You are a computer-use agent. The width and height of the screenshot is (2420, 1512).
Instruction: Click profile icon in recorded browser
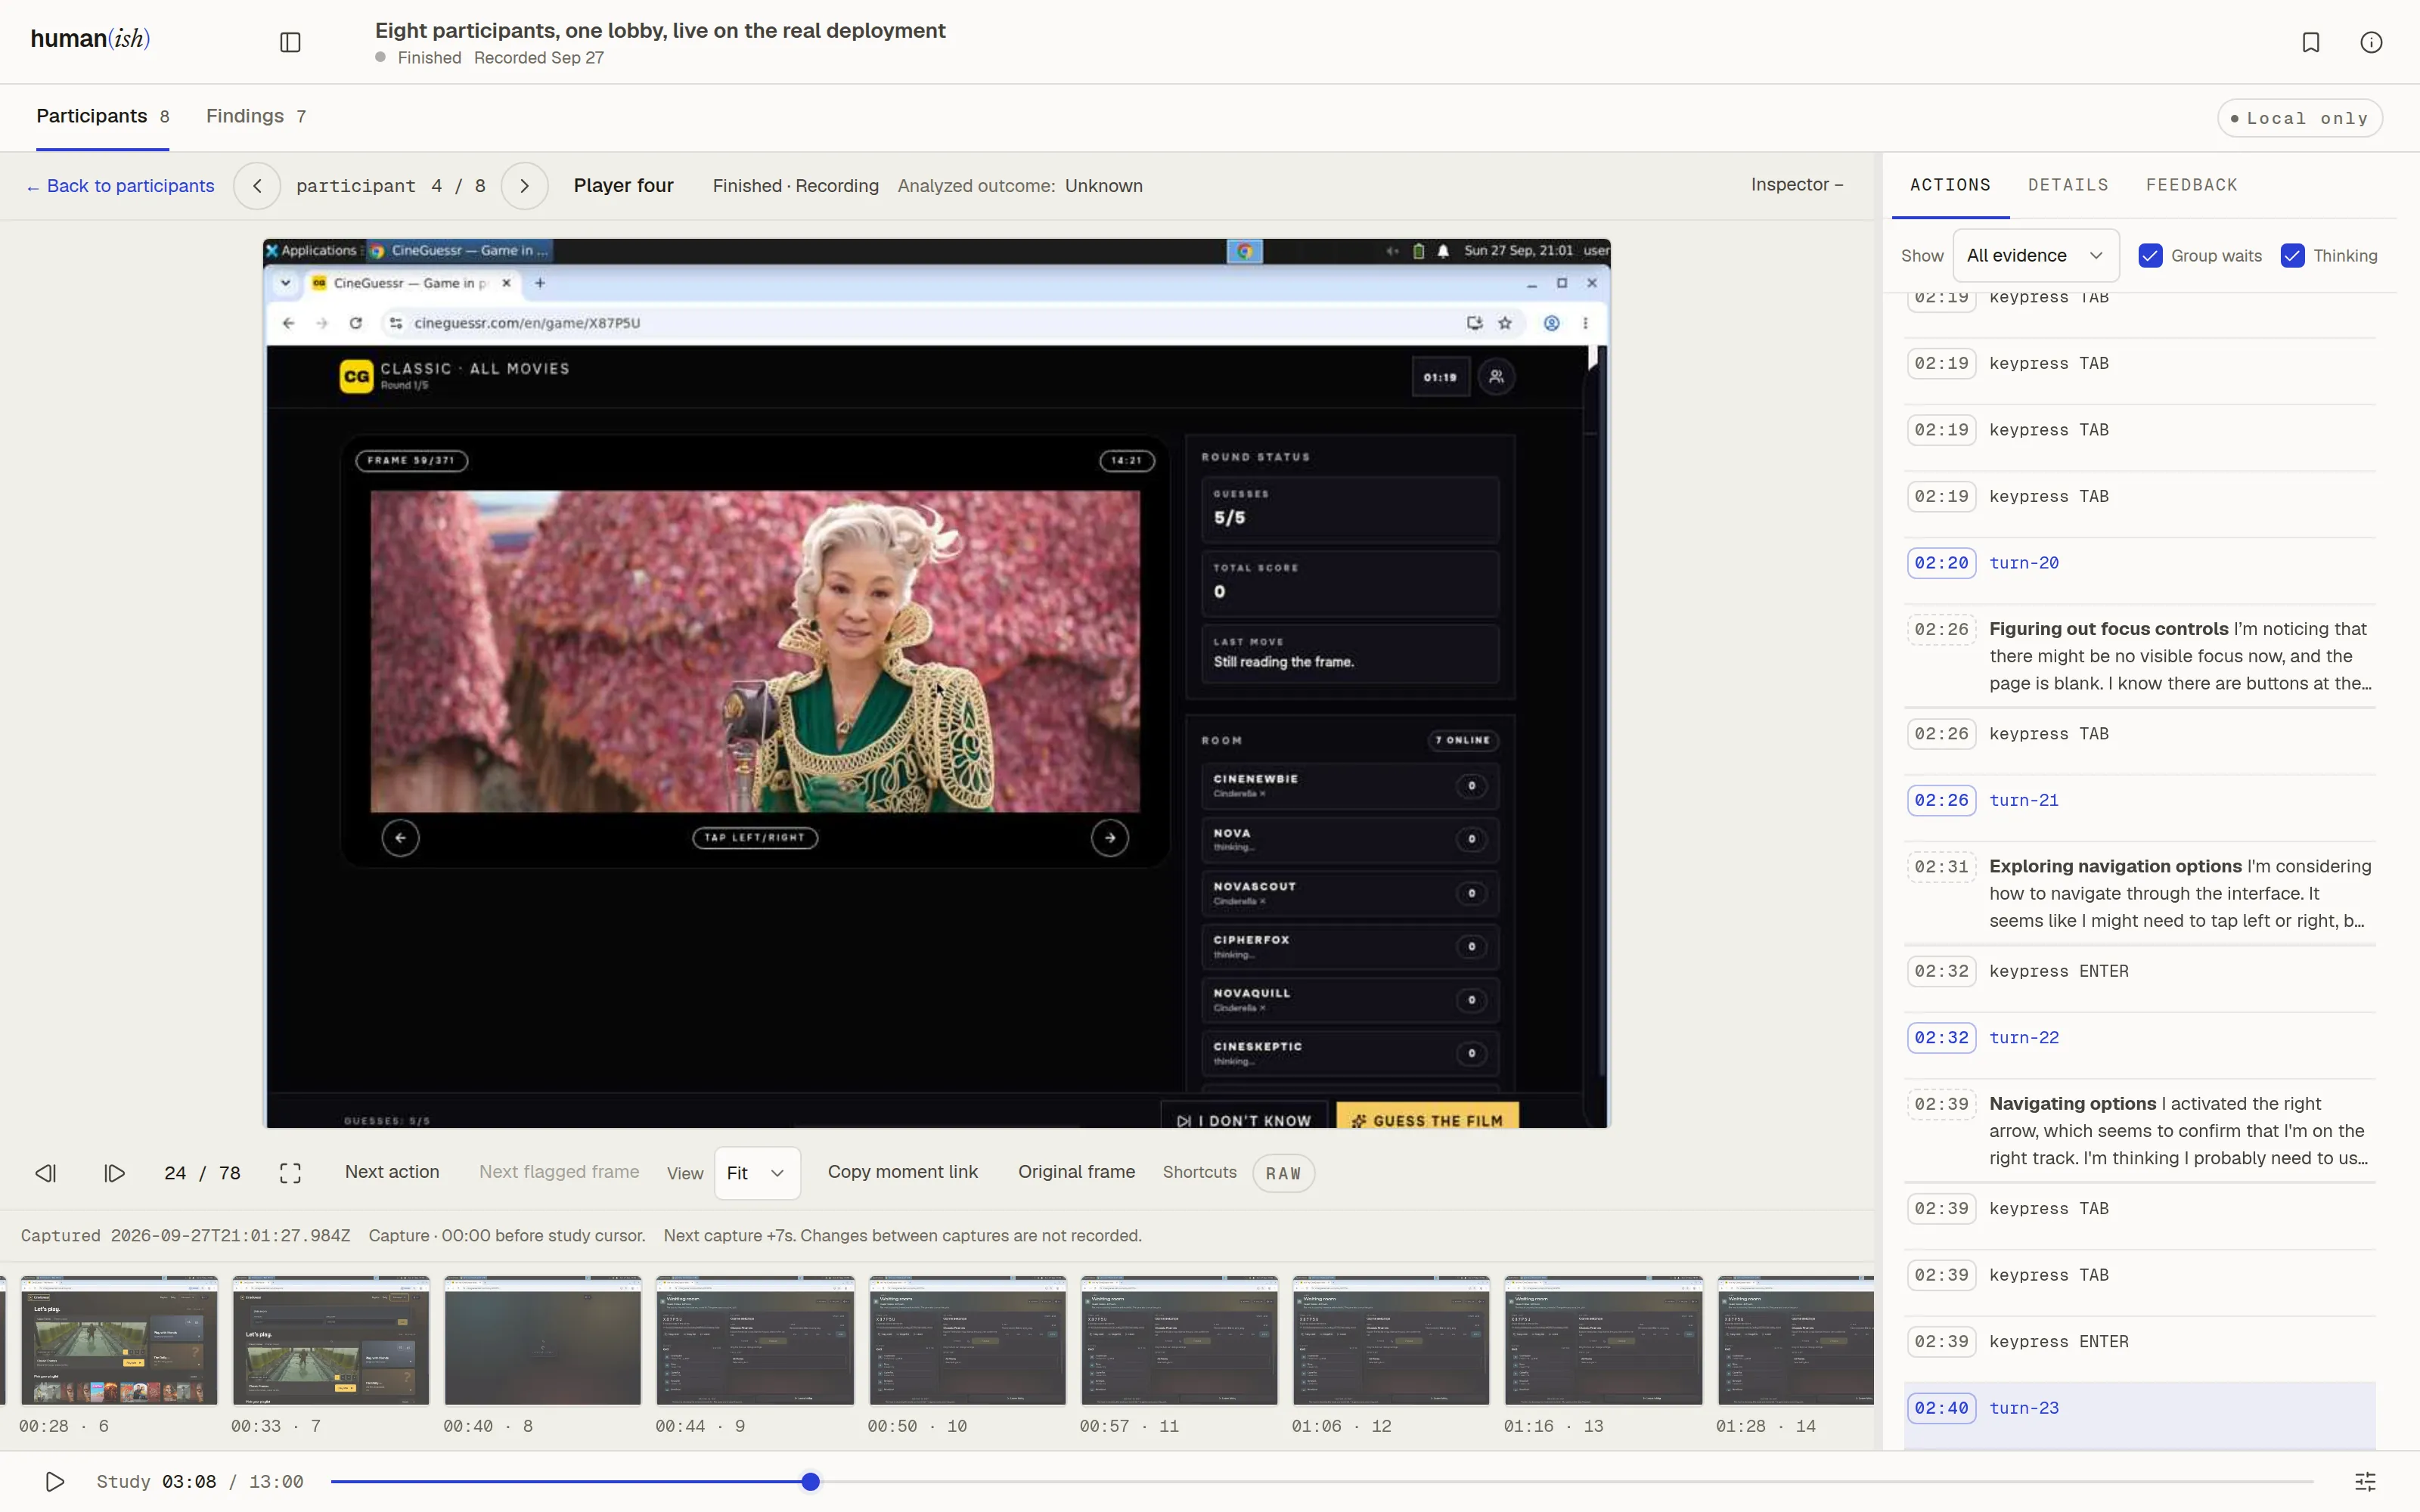tap(1551, 323)
